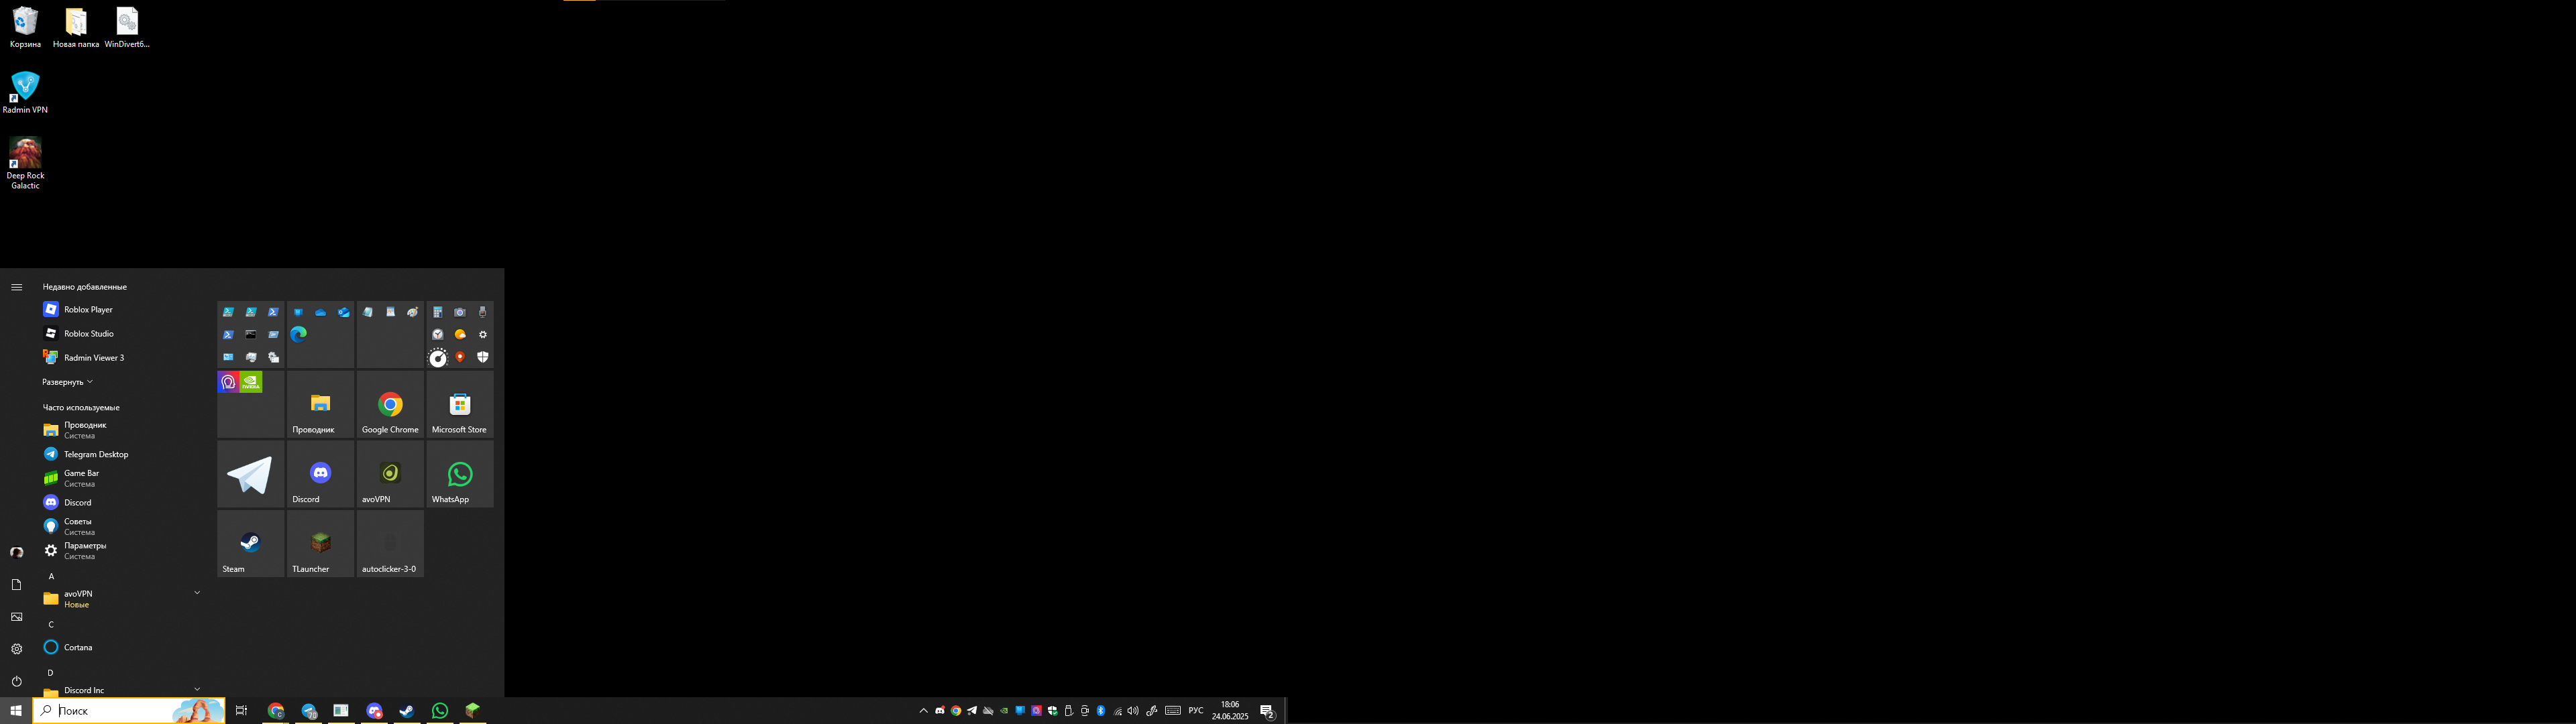Jump to letter C section header
This screenshot has width=2576, height=724.
[51, 624]
